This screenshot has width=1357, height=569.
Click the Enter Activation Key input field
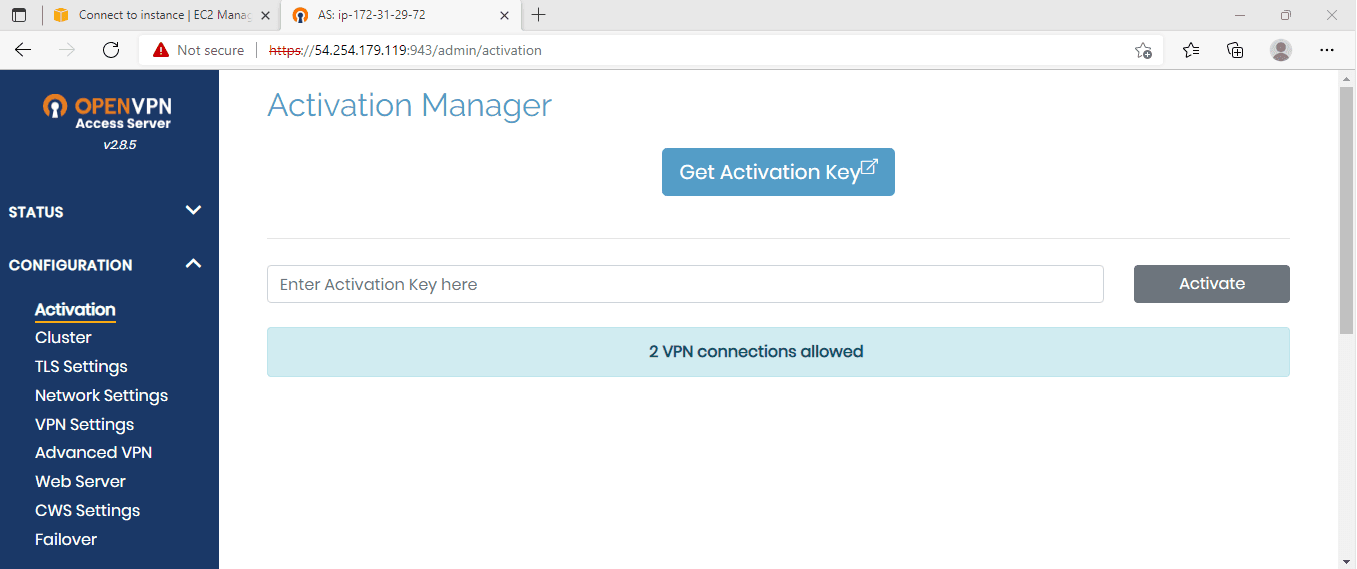(x=685, y=284)
